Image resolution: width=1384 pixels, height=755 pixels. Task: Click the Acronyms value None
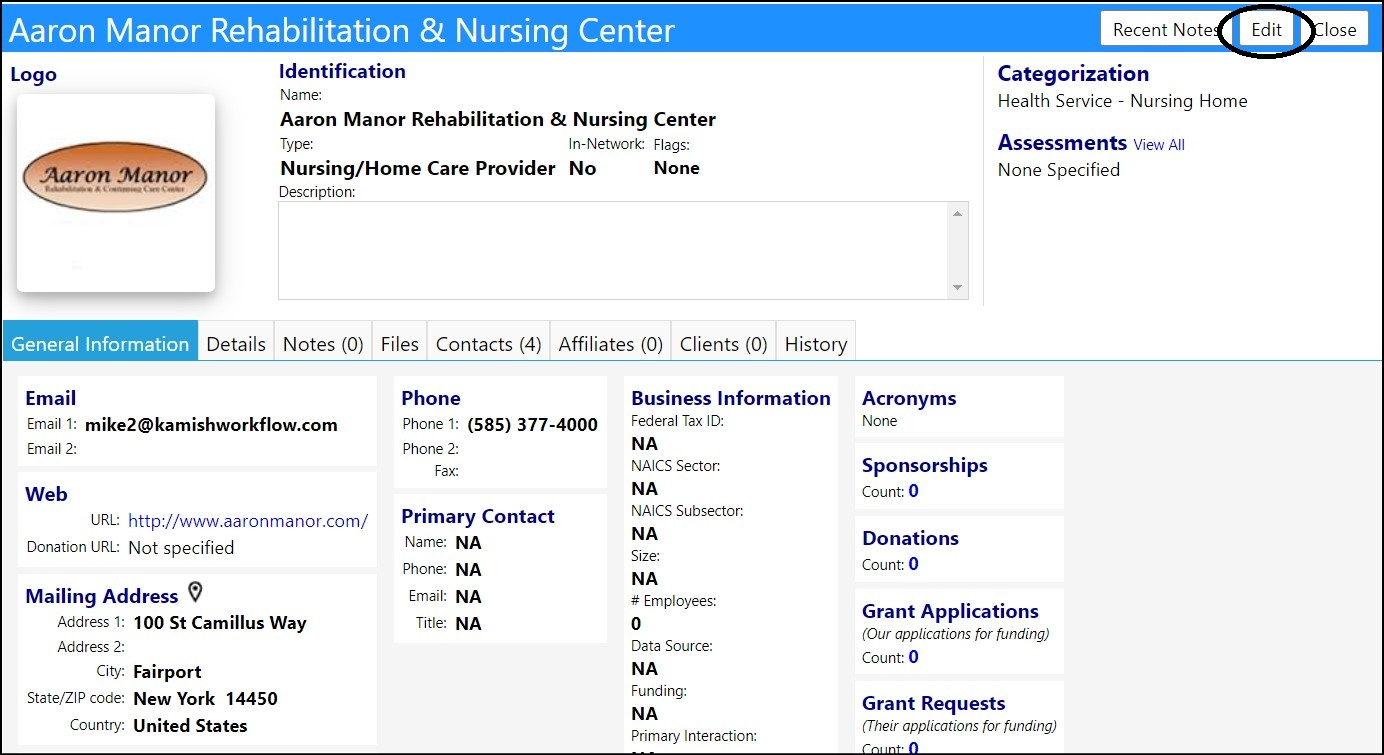coord(880,421)
